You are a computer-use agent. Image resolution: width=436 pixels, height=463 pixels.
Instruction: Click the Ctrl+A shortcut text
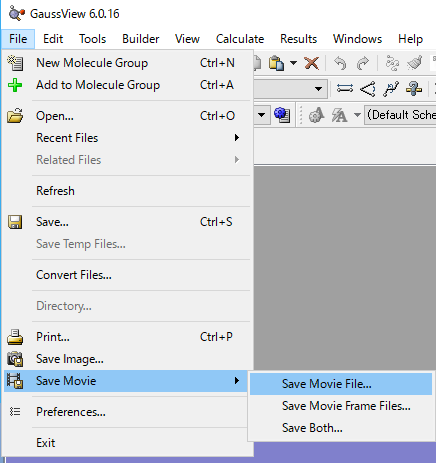pos(217,85)
